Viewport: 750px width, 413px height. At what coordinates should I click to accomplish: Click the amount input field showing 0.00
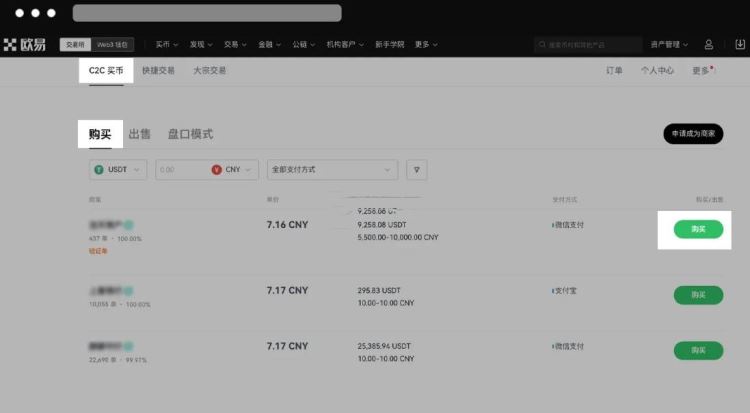click(181, 170)
